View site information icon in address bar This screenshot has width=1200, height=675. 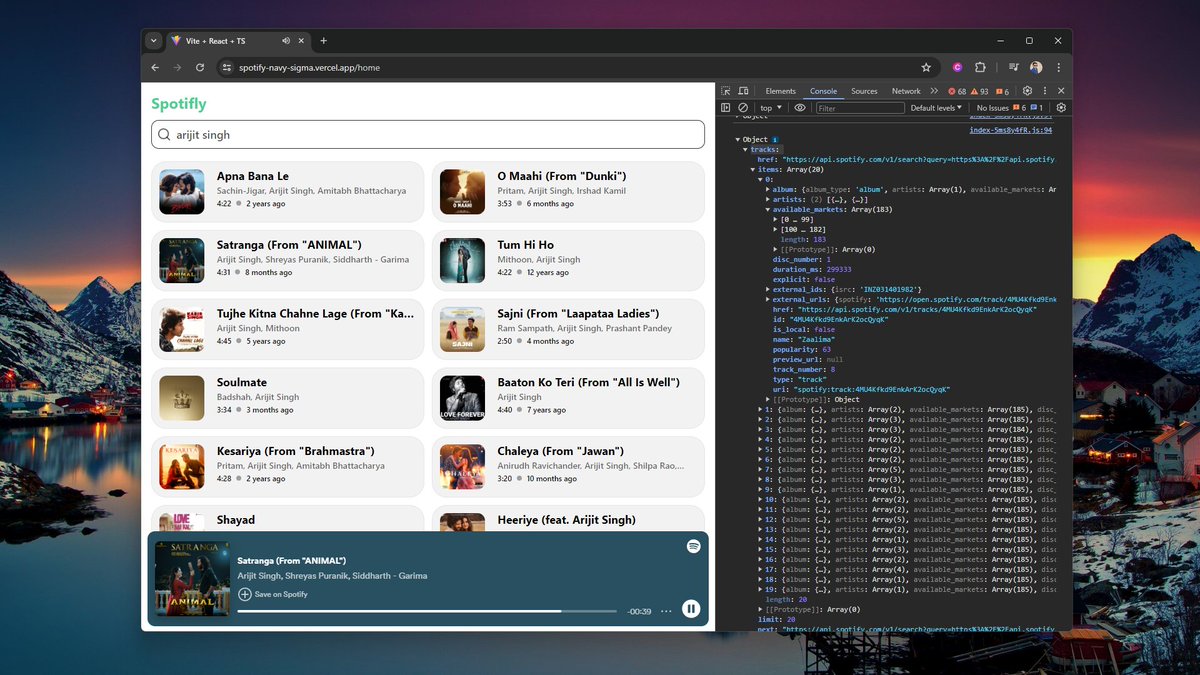(226, 67)
